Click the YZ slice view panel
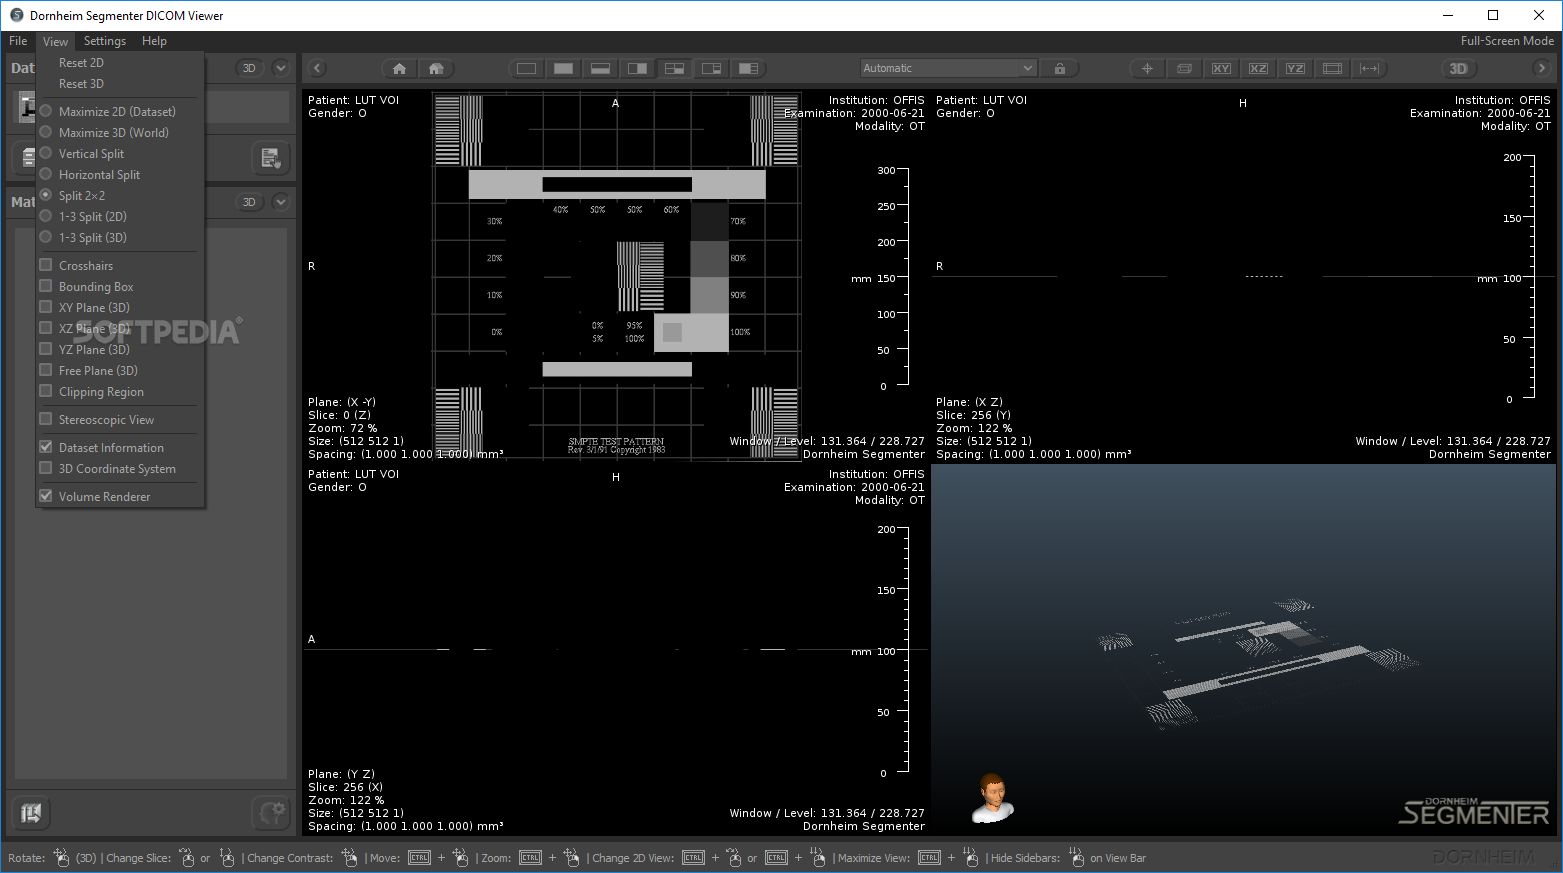The height and width of the screenshot is (873, 1563). tap(616, 650)
